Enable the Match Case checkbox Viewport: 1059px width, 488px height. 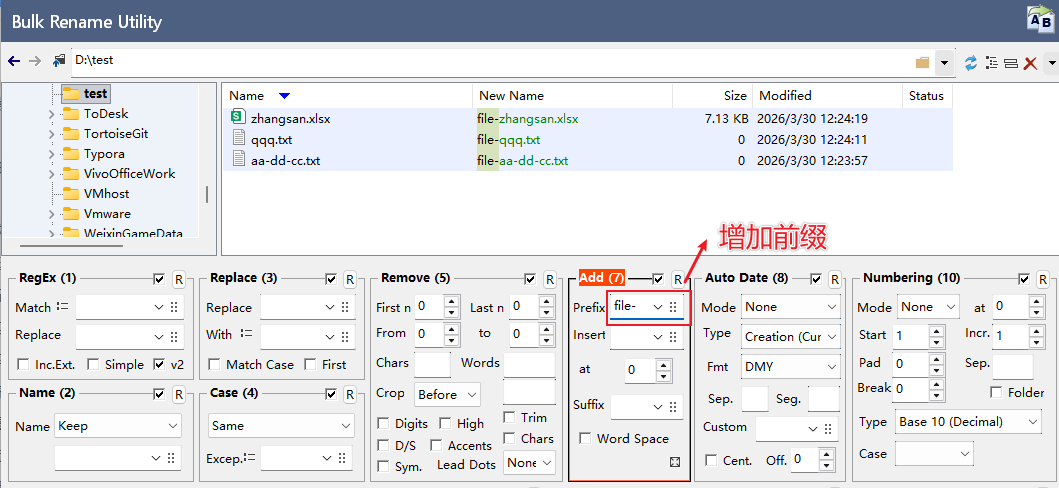pos(215,365)
